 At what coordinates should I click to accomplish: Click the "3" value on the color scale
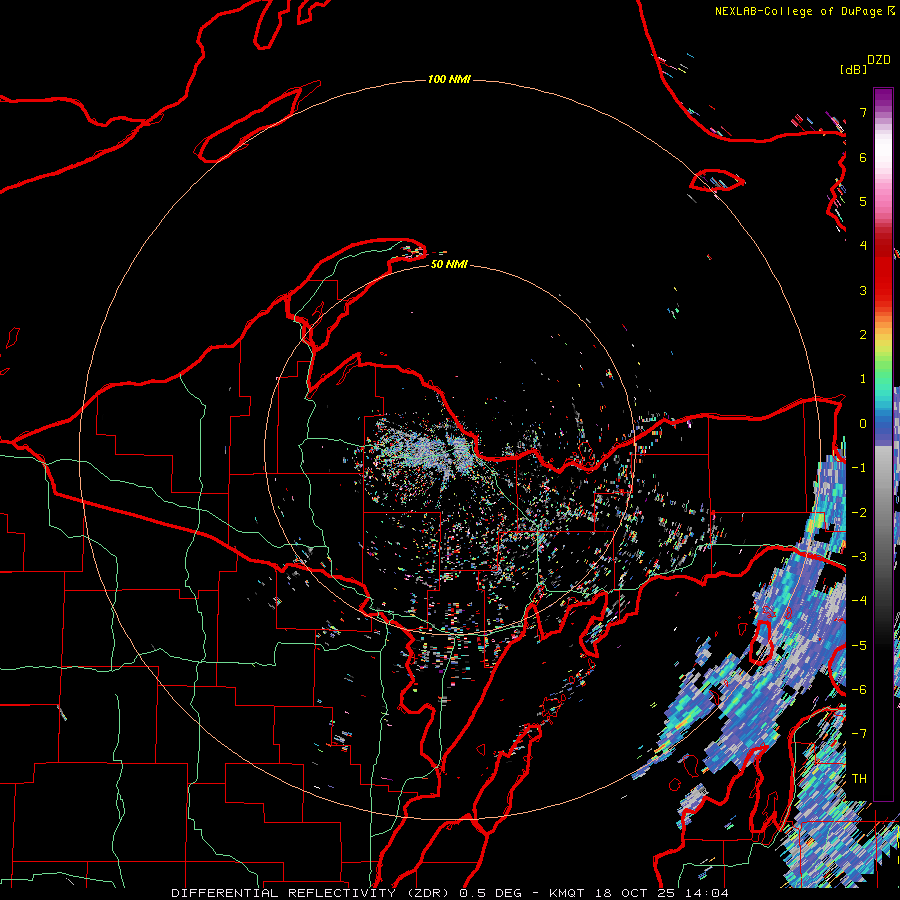pyautogui.click(x=863, y=290)
